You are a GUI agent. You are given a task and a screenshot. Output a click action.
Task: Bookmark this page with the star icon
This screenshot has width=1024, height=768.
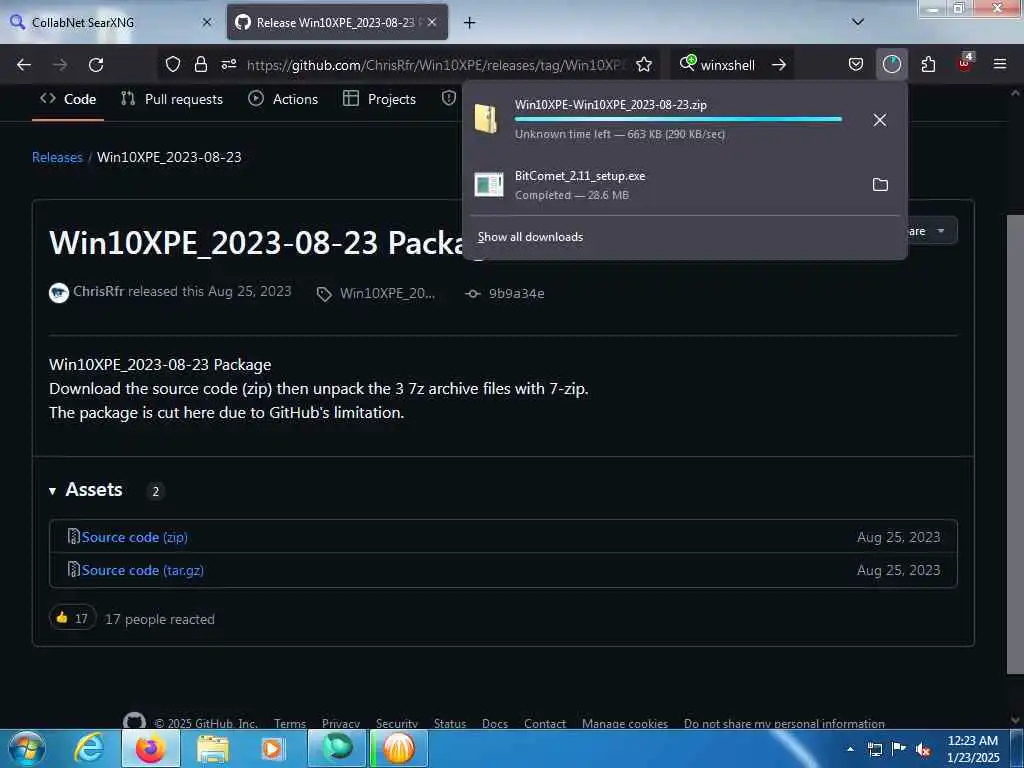[644, 65]
